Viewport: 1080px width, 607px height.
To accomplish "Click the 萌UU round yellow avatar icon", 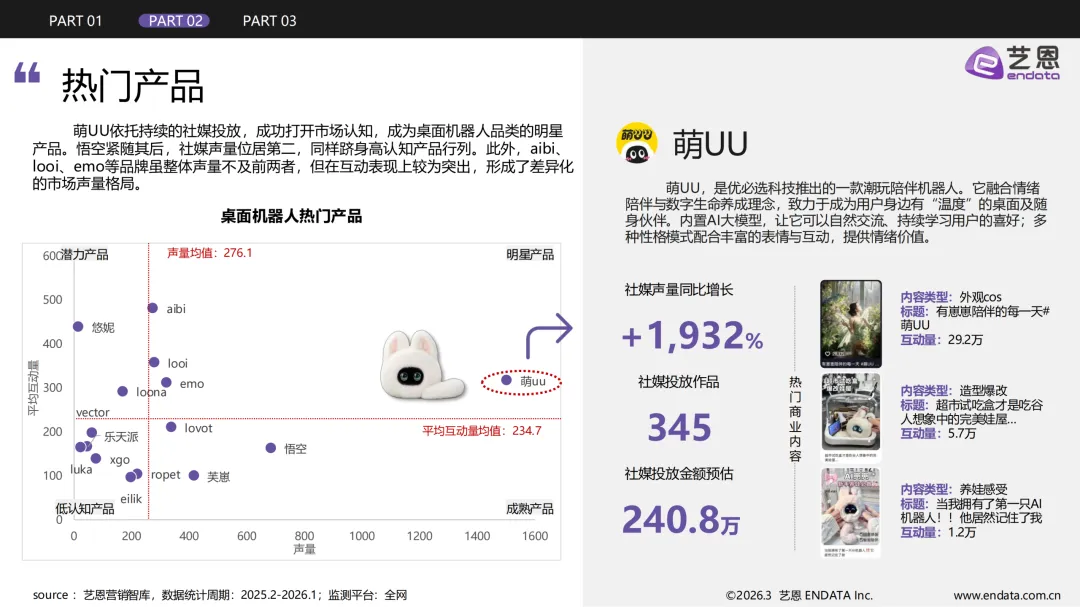I will [636, 143].
